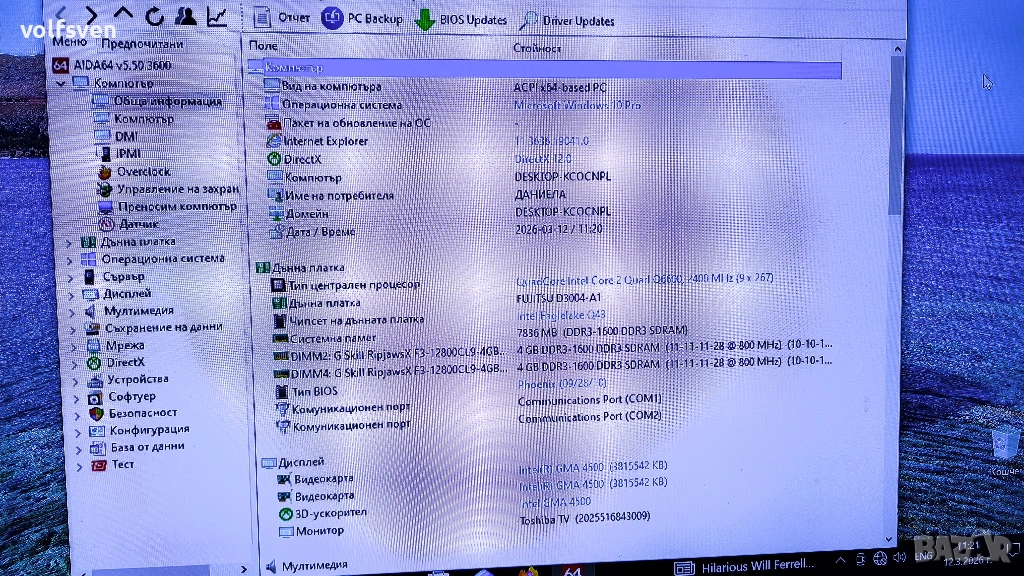Select Overclock in the tree
This screenshot has height=576, width=1024.
point(143,171)
